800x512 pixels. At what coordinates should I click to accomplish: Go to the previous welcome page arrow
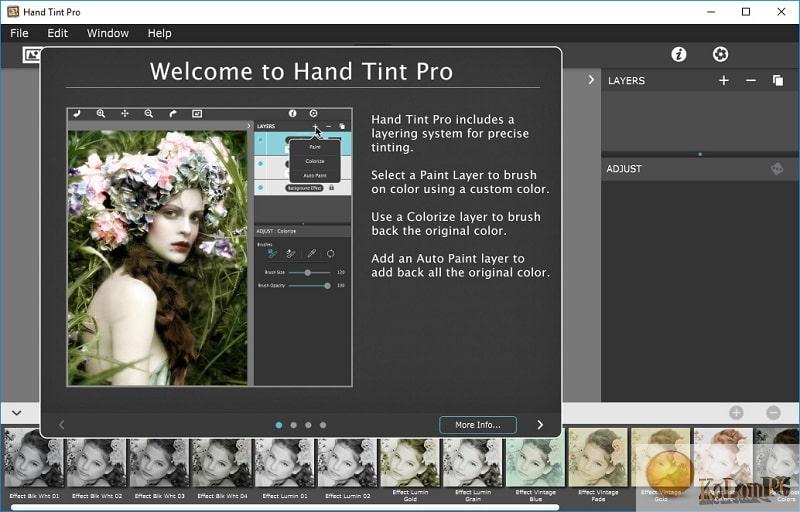click(61, 425)
